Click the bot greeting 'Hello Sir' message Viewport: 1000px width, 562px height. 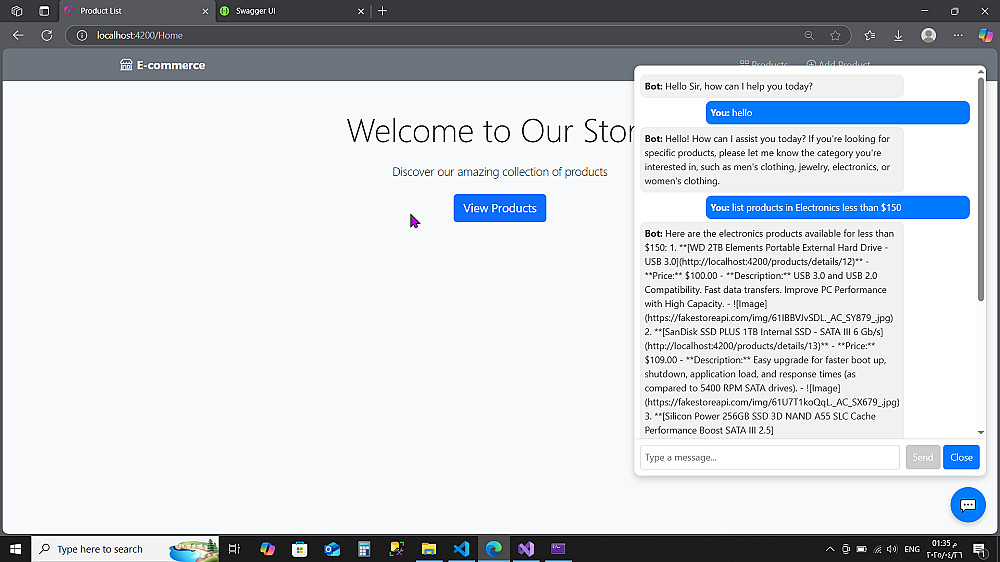(772, 86)
